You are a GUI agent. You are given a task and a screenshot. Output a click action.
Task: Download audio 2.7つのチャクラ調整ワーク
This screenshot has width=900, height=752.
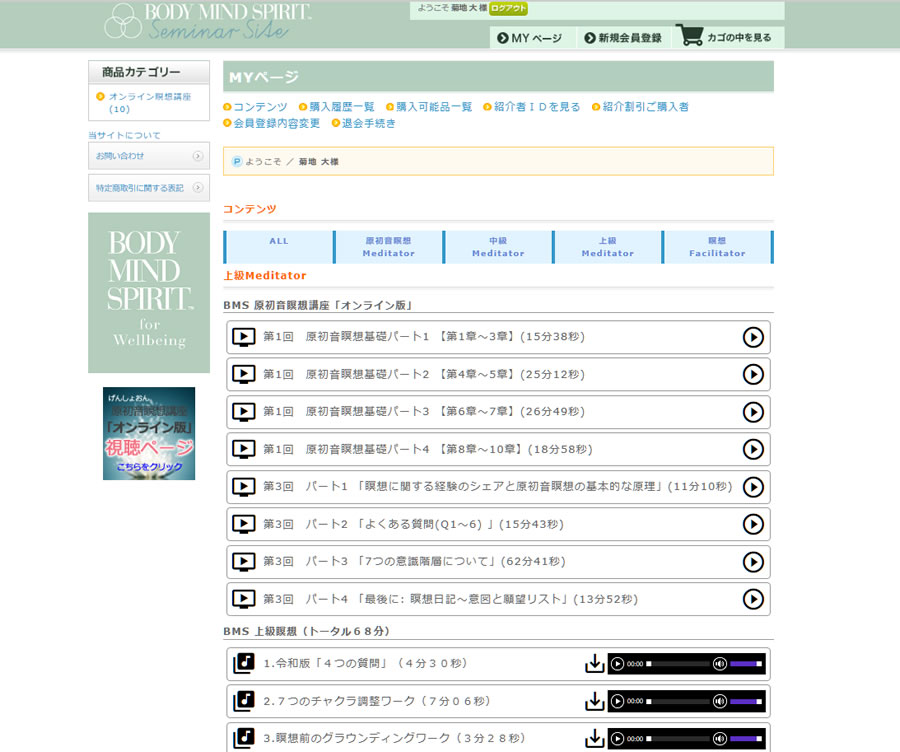[594, 701]
